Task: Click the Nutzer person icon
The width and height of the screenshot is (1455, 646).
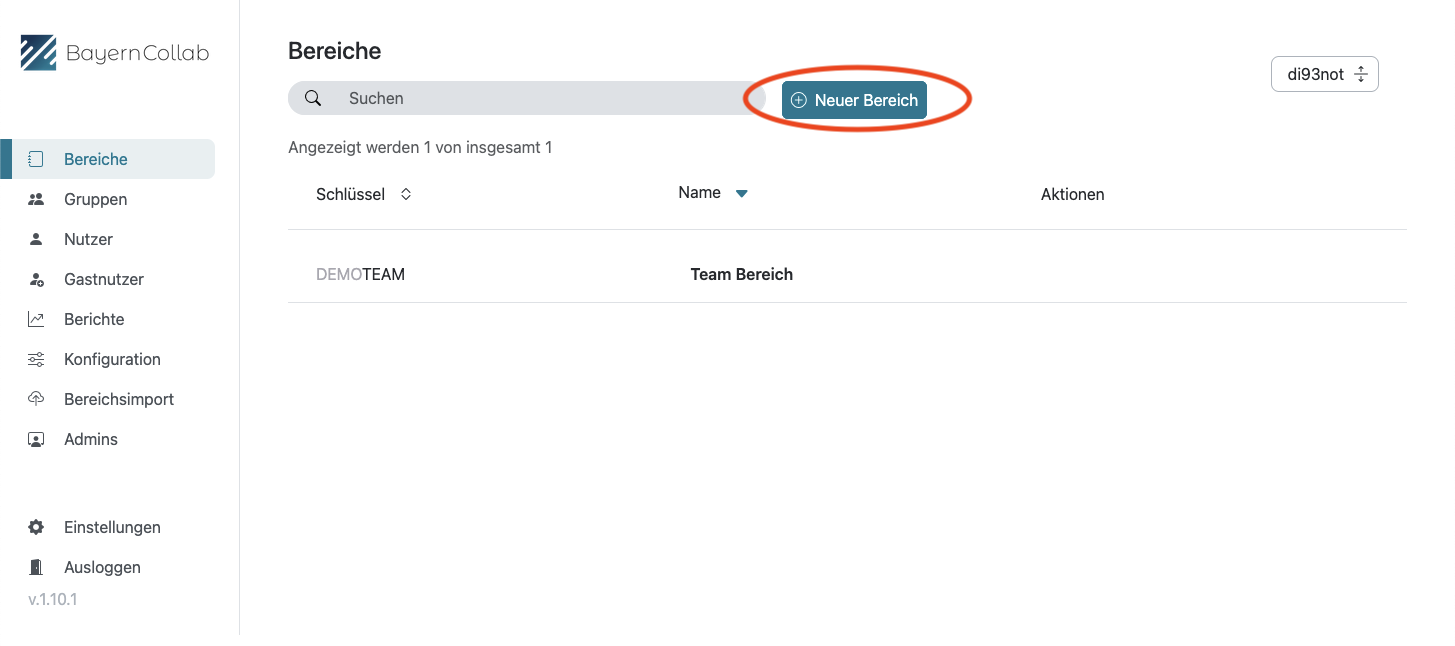Action: click(x=36, y=239)
